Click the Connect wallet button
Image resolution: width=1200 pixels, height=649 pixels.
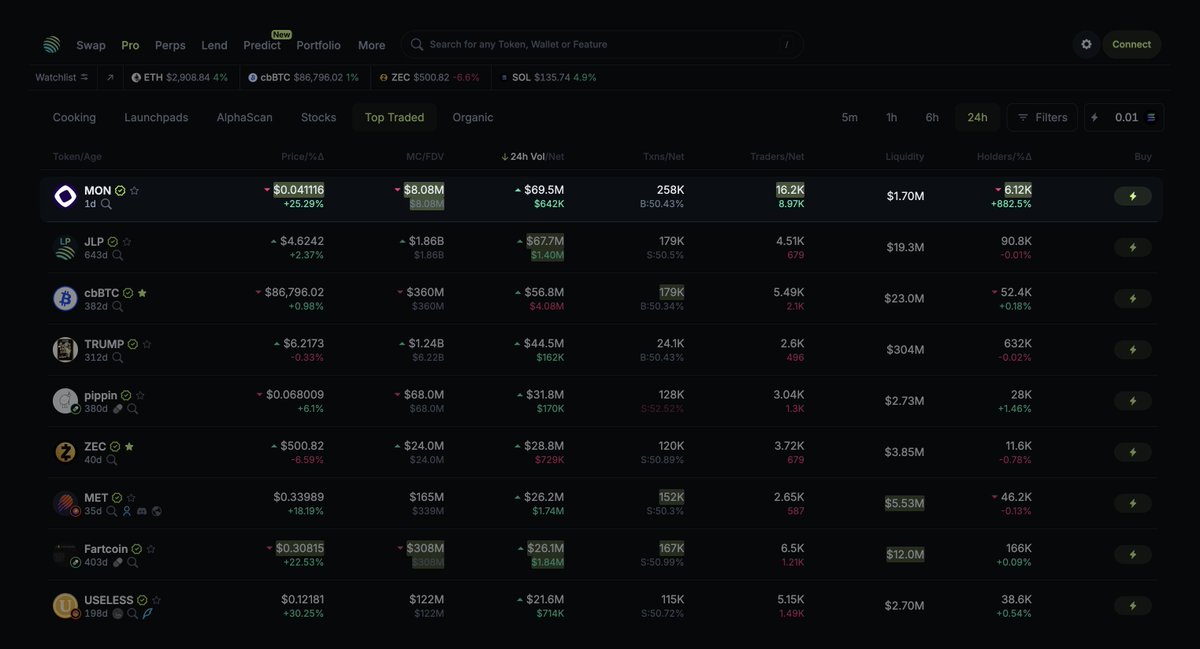pyautogui.click(x=1132, y=45)
